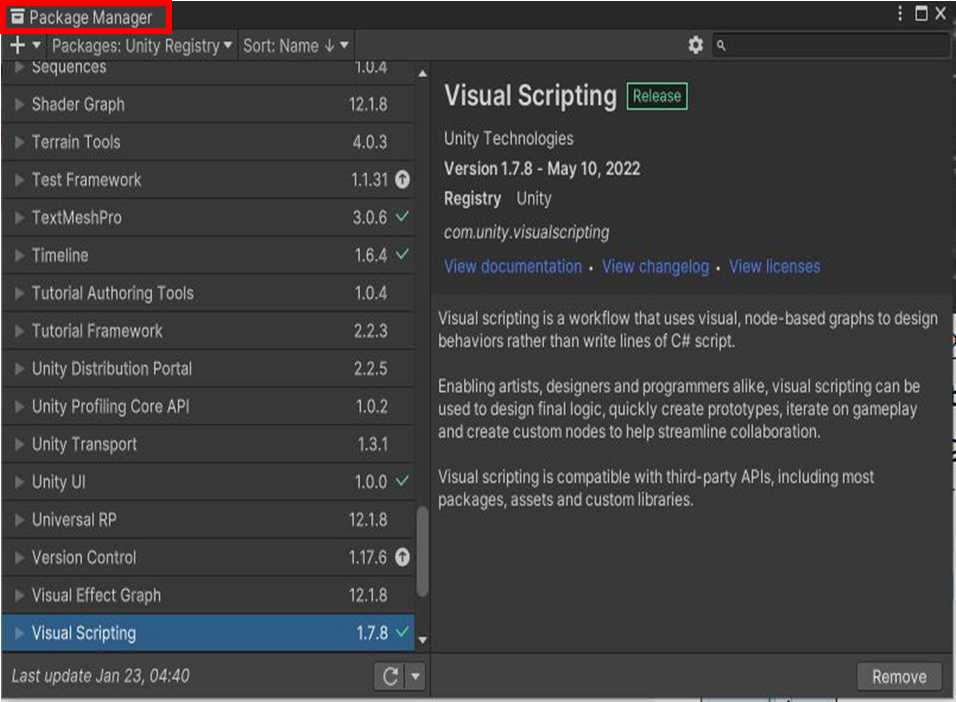Click the Release tag badge

[657, 96]
